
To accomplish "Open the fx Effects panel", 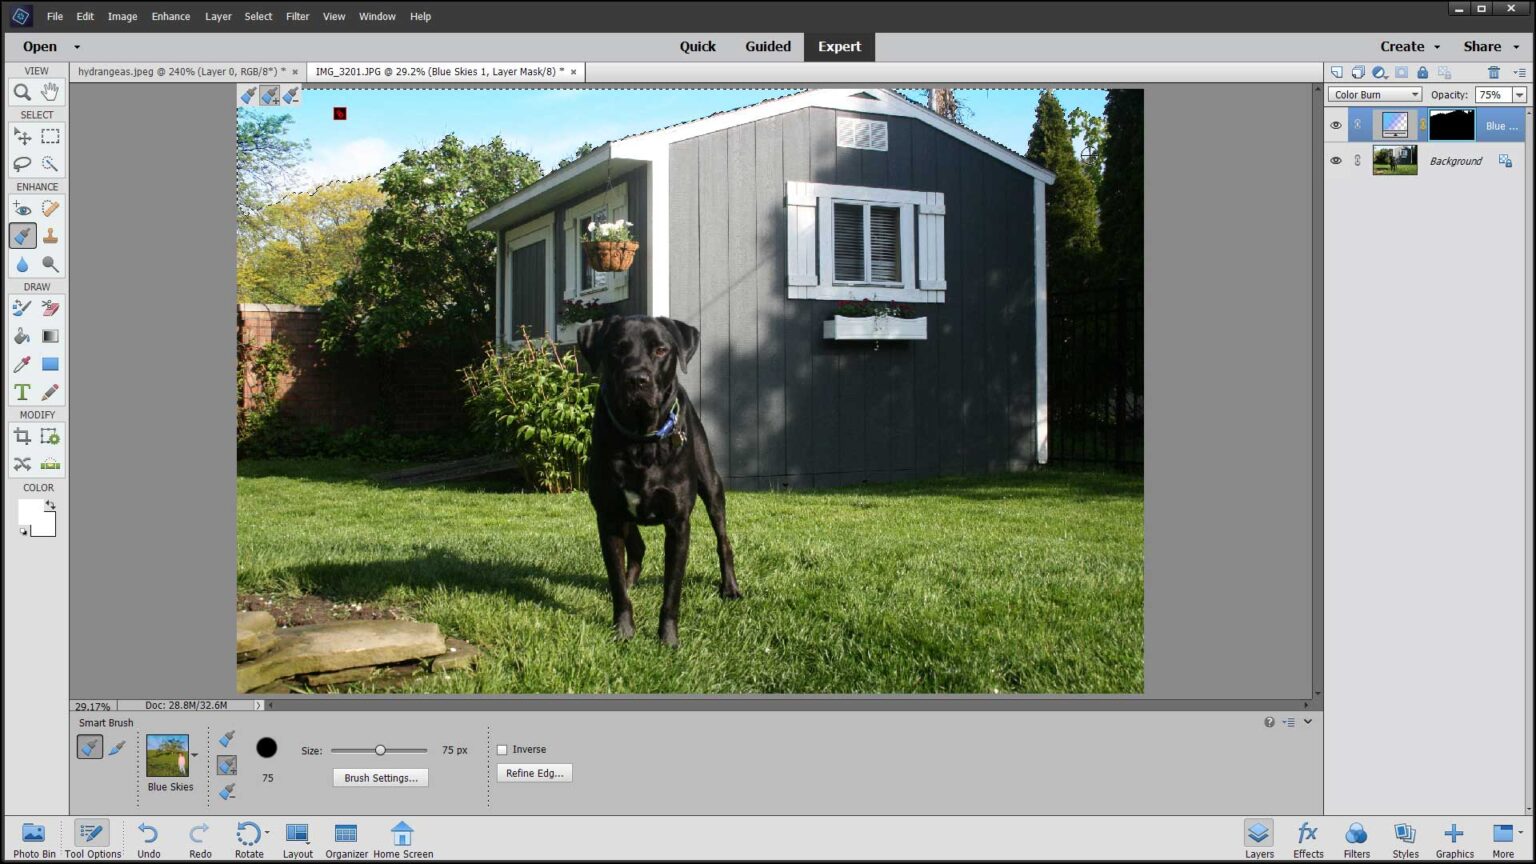I will point(1308,840).
